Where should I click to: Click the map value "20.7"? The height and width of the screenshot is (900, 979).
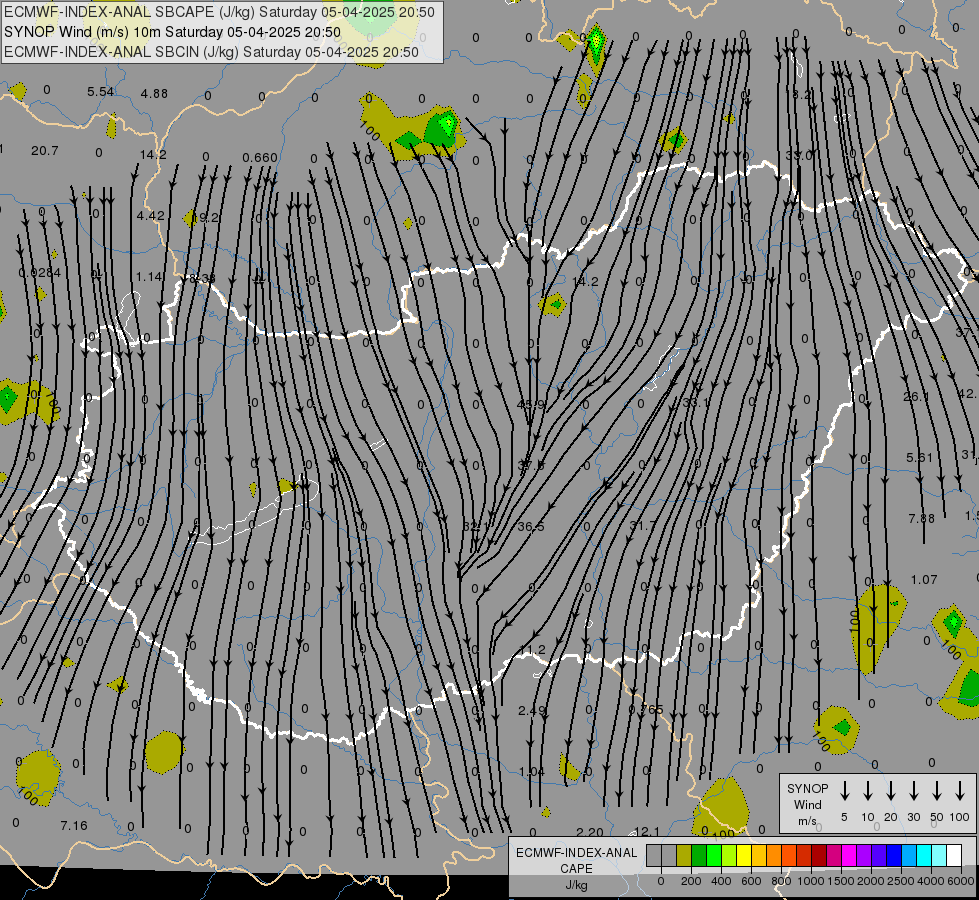[44, 151]
